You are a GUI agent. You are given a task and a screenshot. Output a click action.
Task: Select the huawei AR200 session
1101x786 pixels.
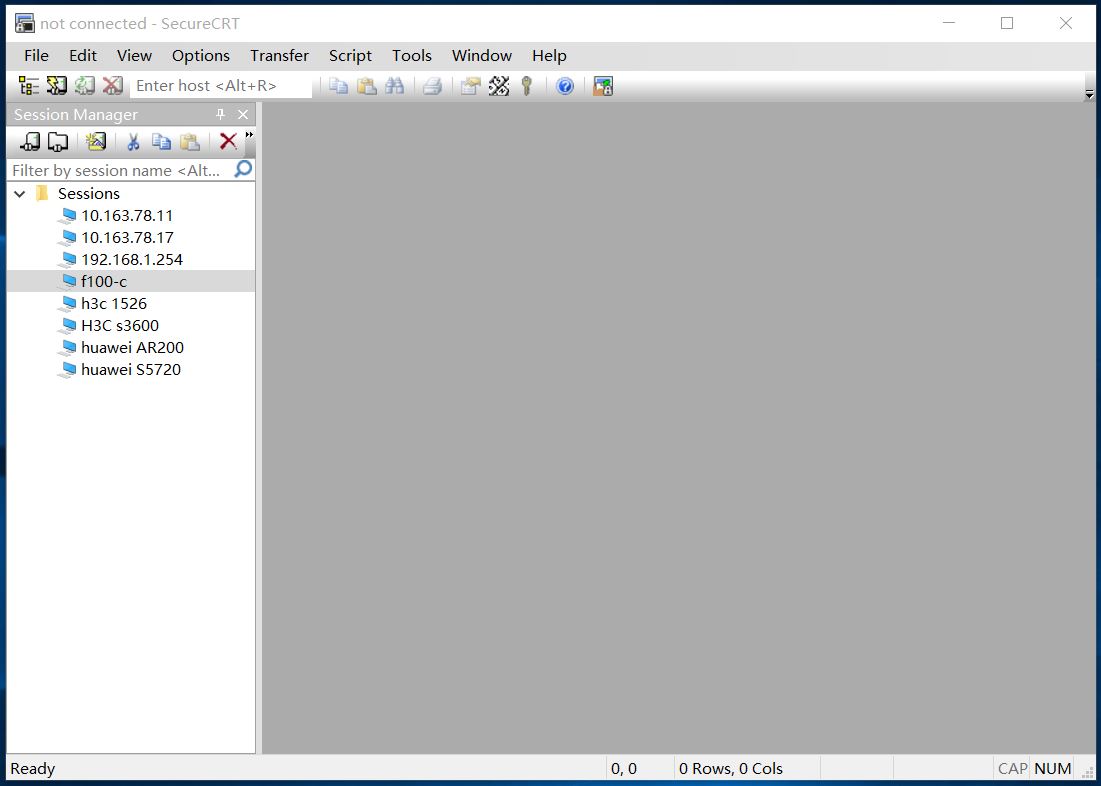[133, 348]
